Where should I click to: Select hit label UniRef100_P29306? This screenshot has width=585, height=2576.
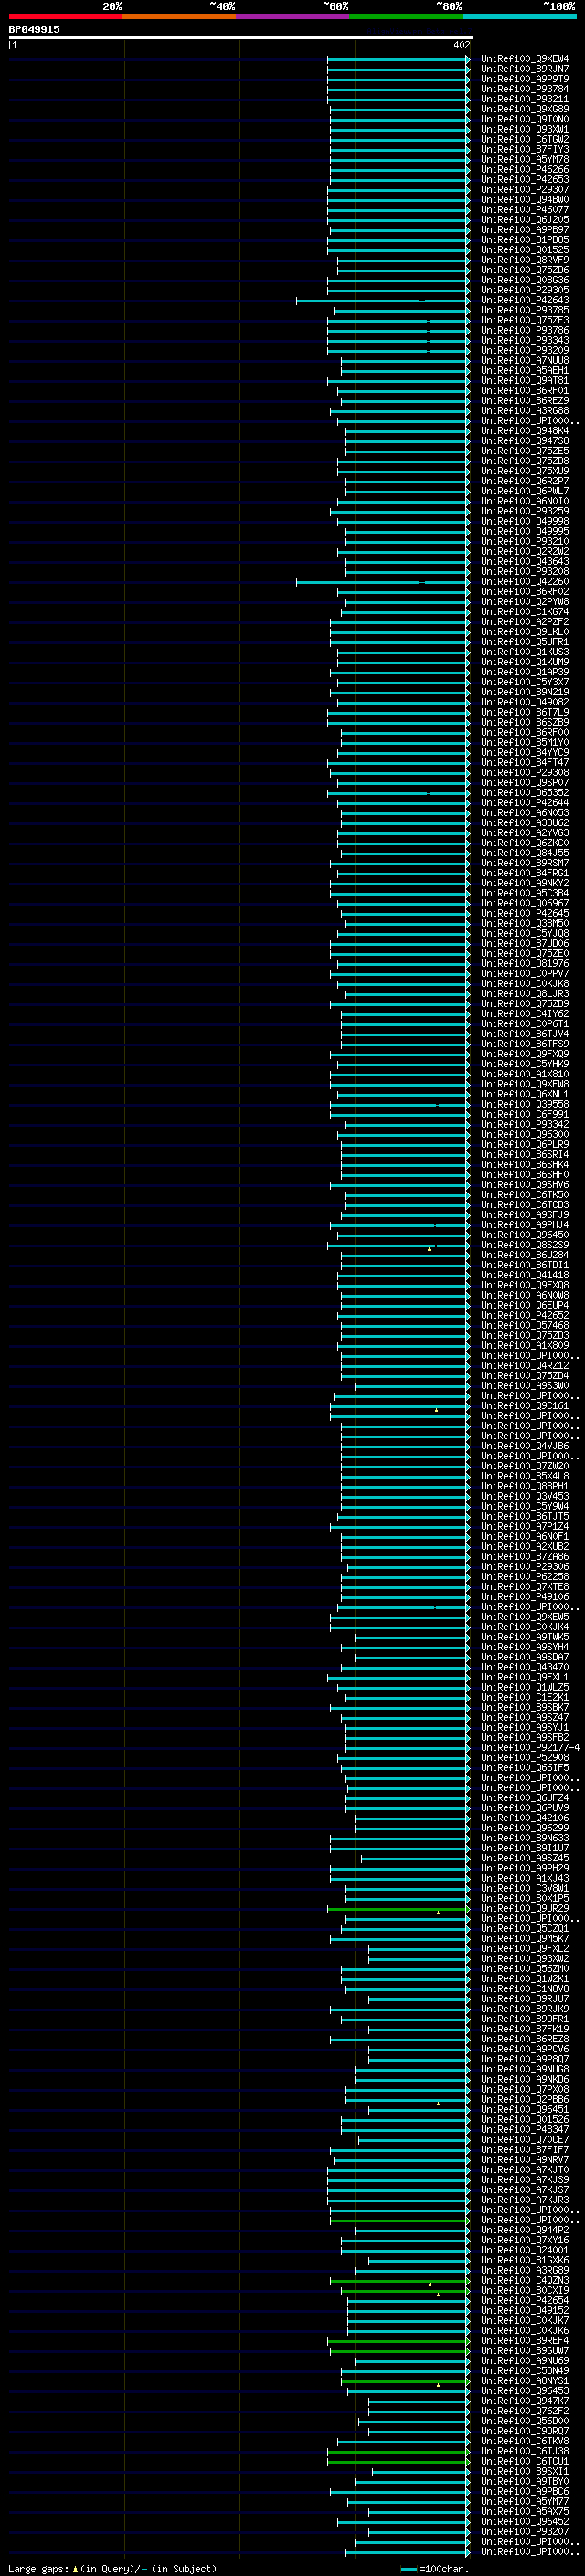click(x=525, y=1567)
